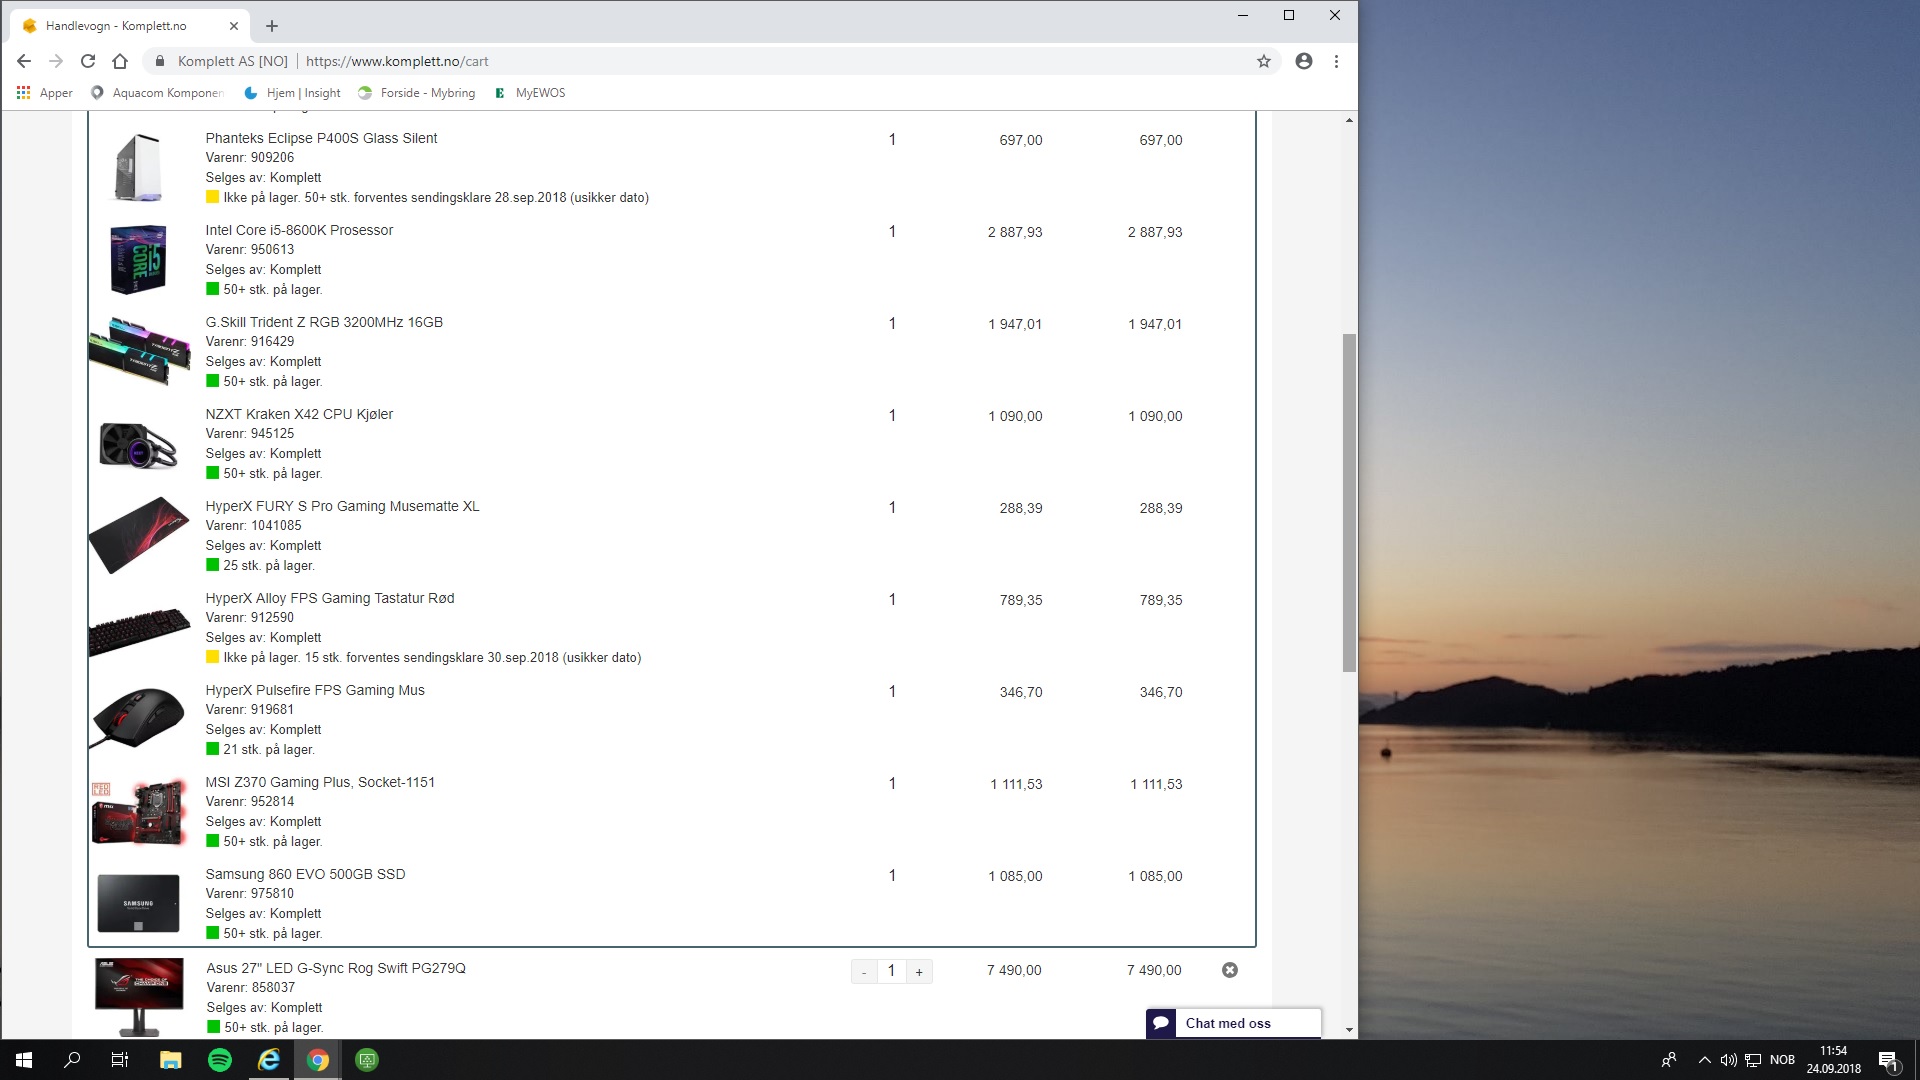The height and width of the screenshot is (1080, 1920).
Task: Open NZXT Kraken X42 CPU Kjøler
Action: (299, 414)
